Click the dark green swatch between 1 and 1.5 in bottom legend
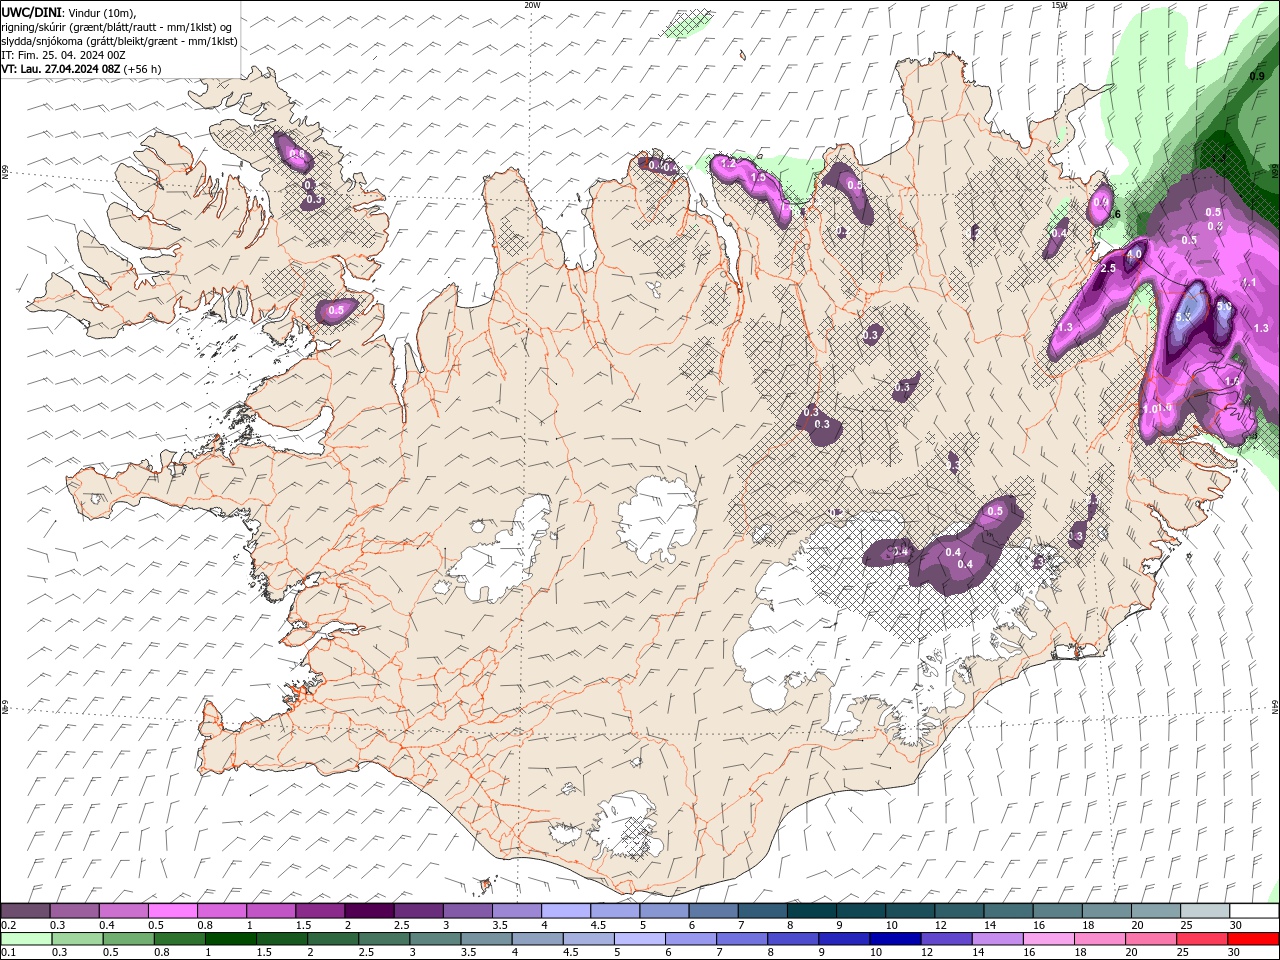1280x960 pixels. (x=230, y=939)
